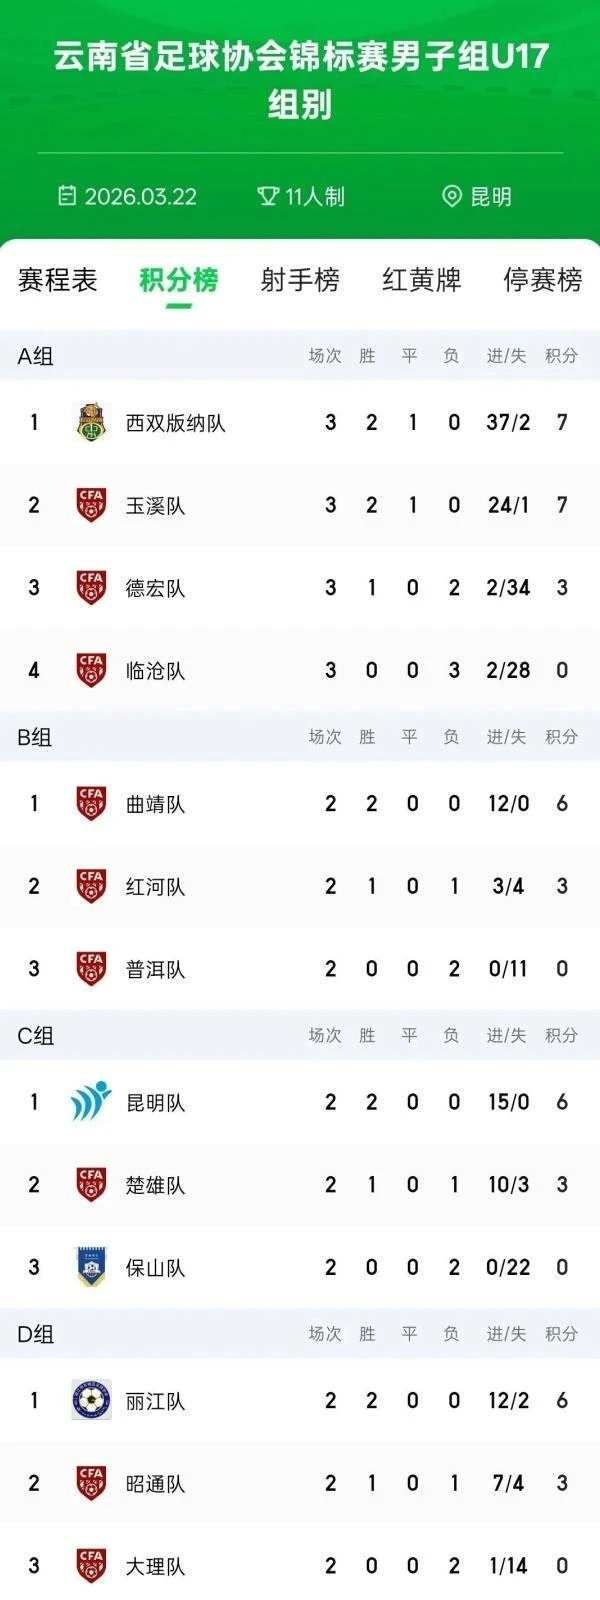Select the active 积分榜 tab

178,279
